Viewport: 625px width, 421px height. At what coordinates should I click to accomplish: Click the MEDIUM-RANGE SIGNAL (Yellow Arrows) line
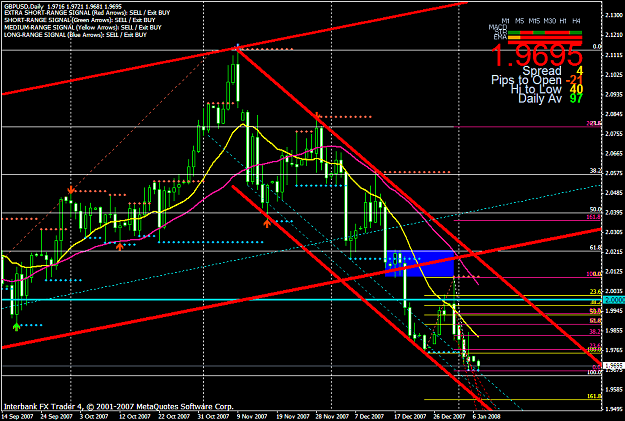[x=83, y=28]
